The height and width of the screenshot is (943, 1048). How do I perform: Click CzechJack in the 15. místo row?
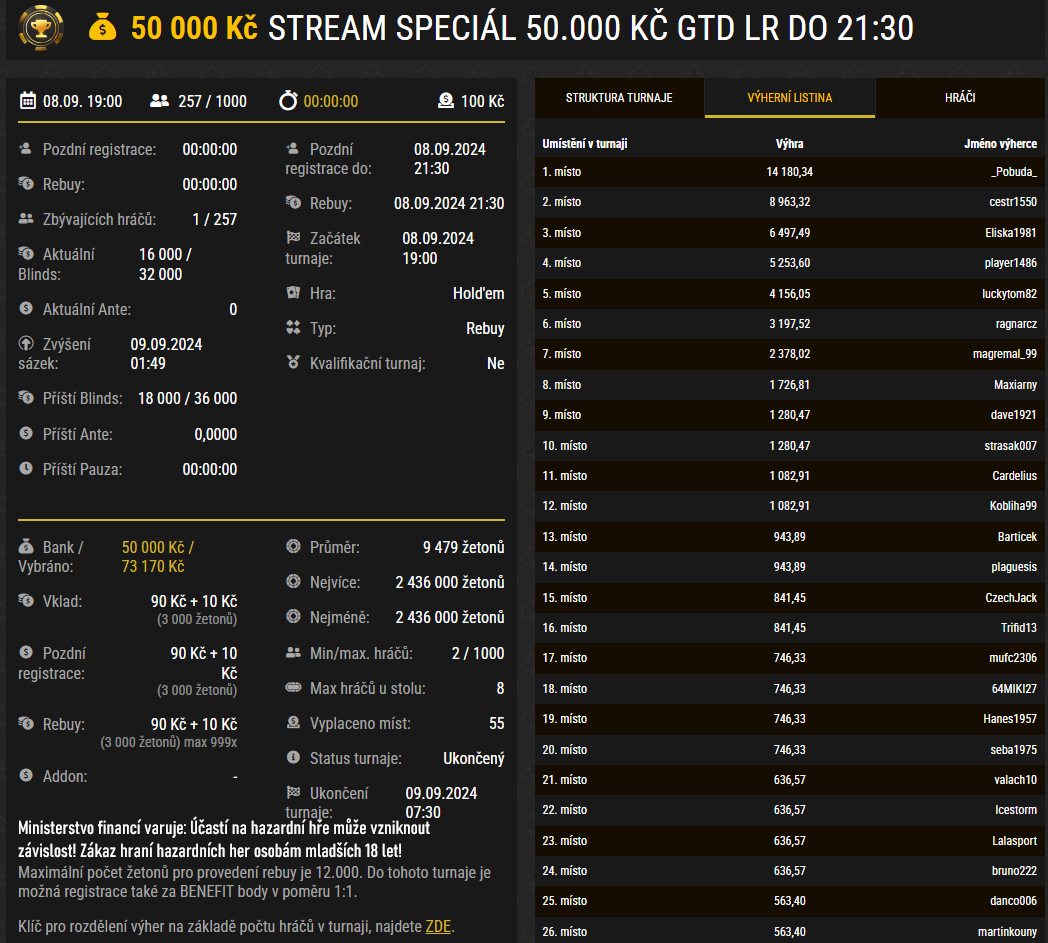[1011, 597]
